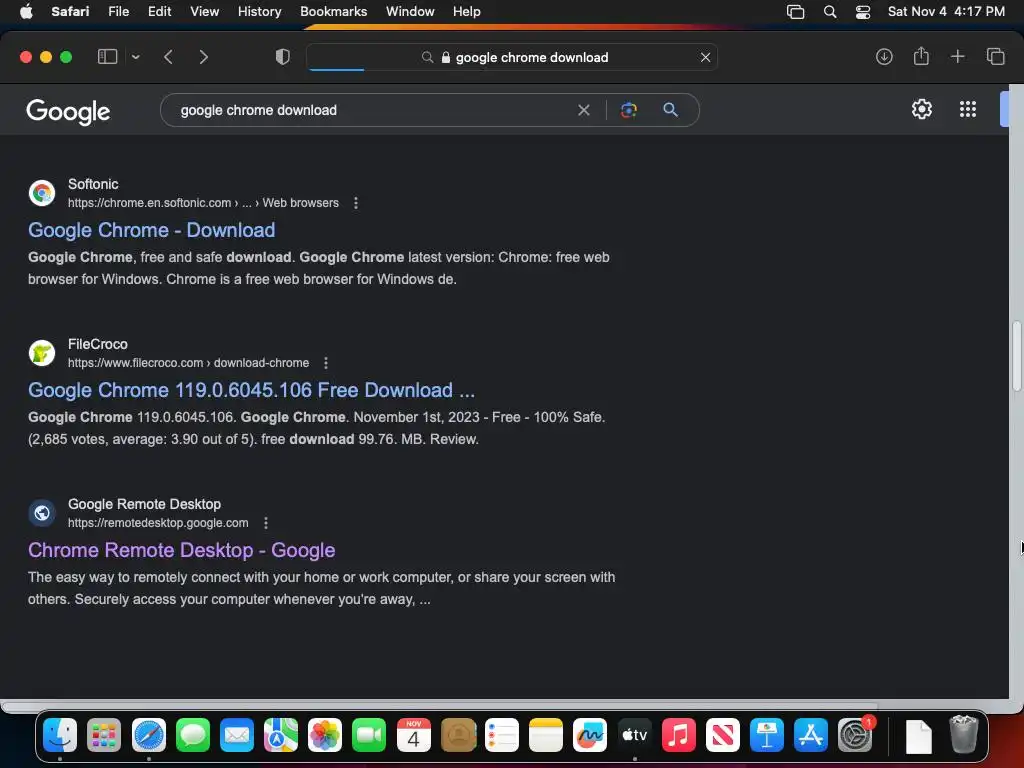Open Spotlight search in menu bar
The height and width of the screenshot is (768, 1024).
[829, 11]
